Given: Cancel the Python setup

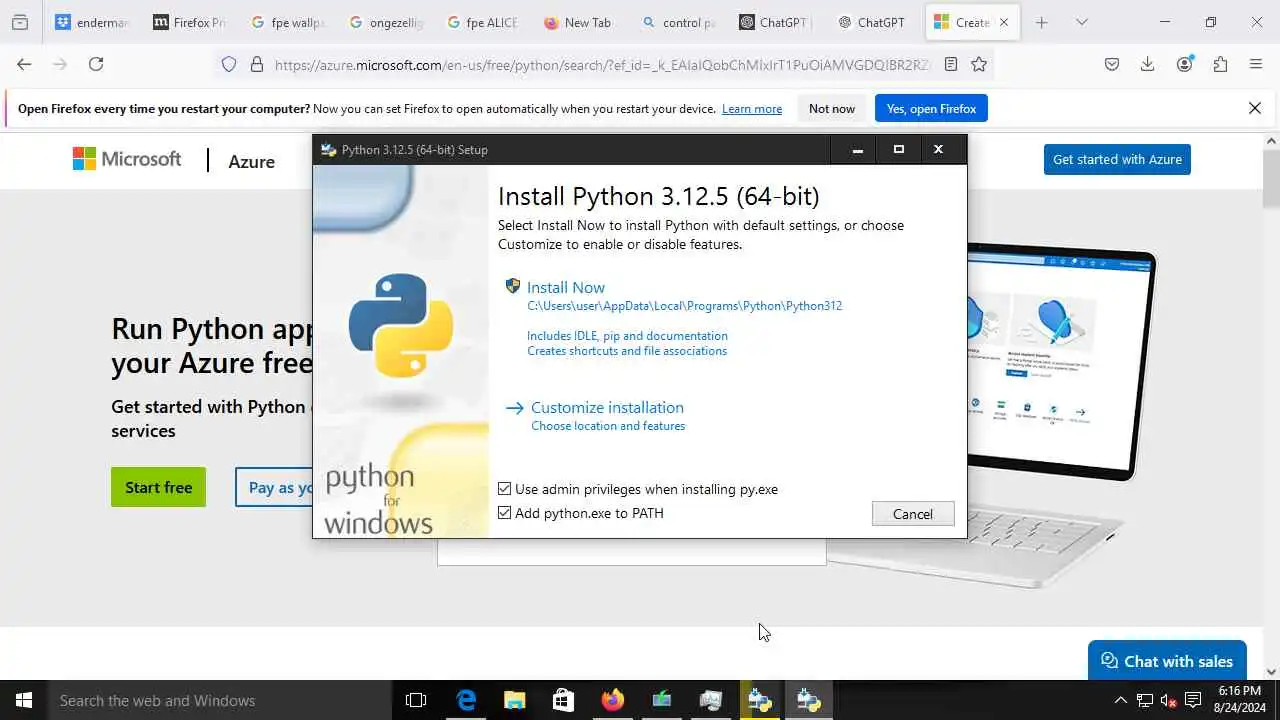Looking at the screenshot, I should point(913,513).
